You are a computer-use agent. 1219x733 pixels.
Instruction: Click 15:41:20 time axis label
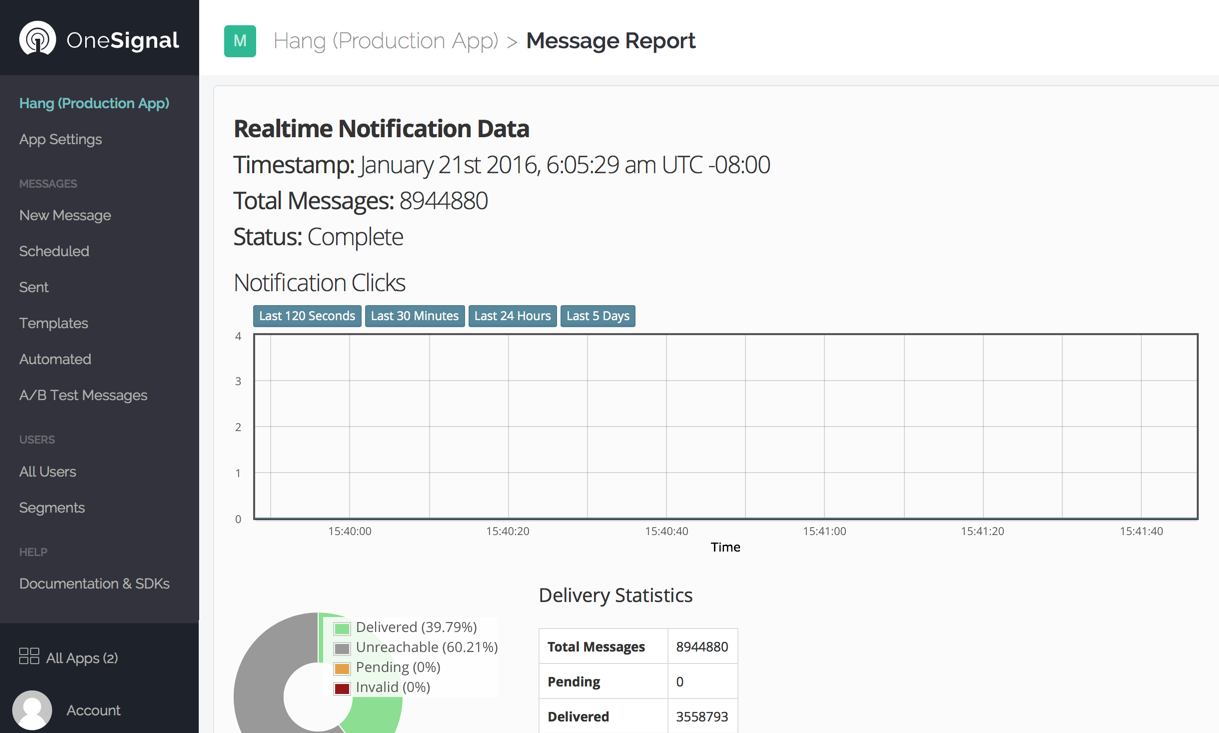tap(983, 531)
